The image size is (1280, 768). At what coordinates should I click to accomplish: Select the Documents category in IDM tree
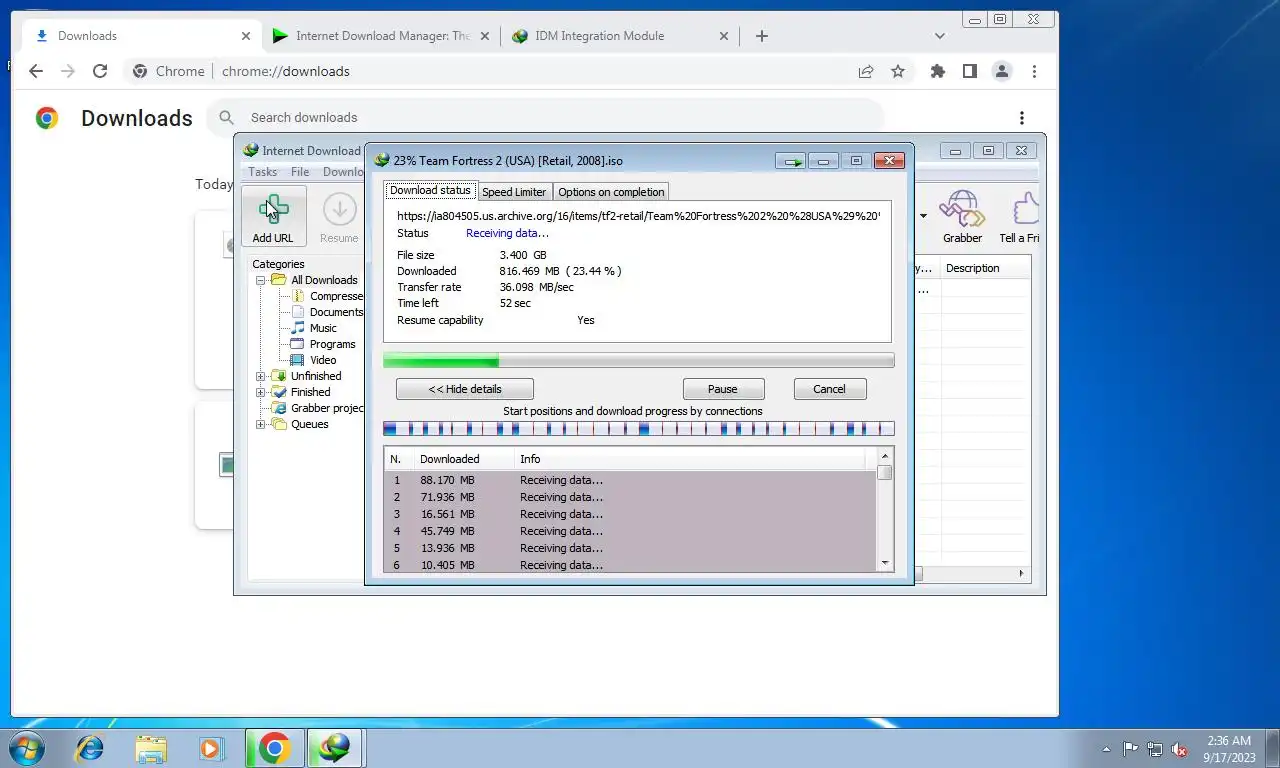336,312
